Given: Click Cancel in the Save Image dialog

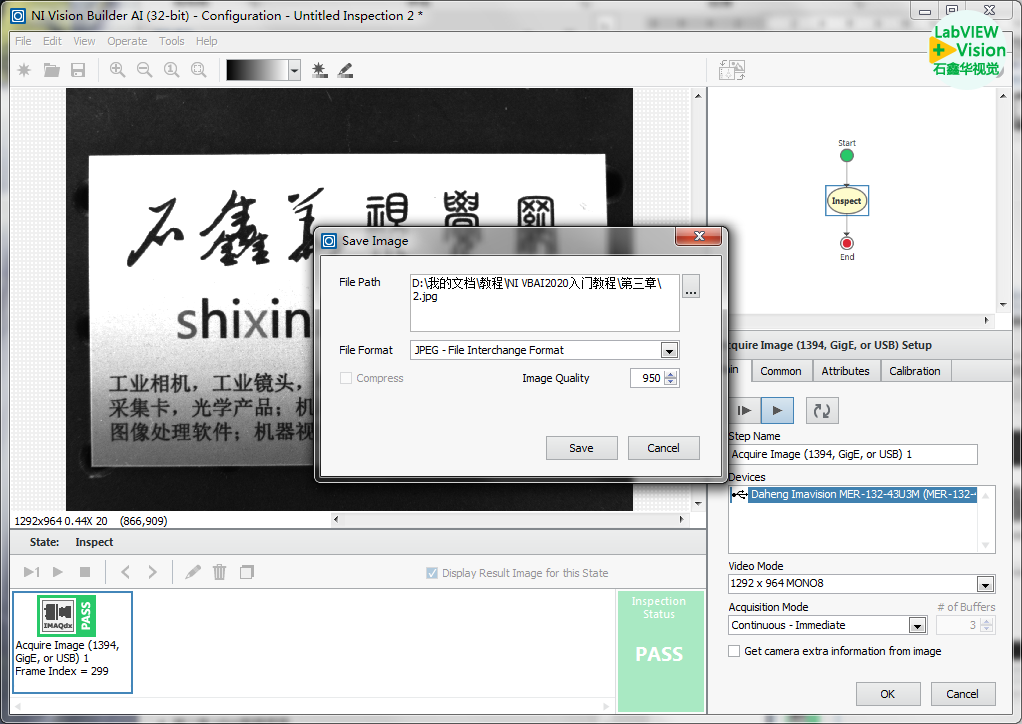Looking at the screenshot, I should coord(663,448).
